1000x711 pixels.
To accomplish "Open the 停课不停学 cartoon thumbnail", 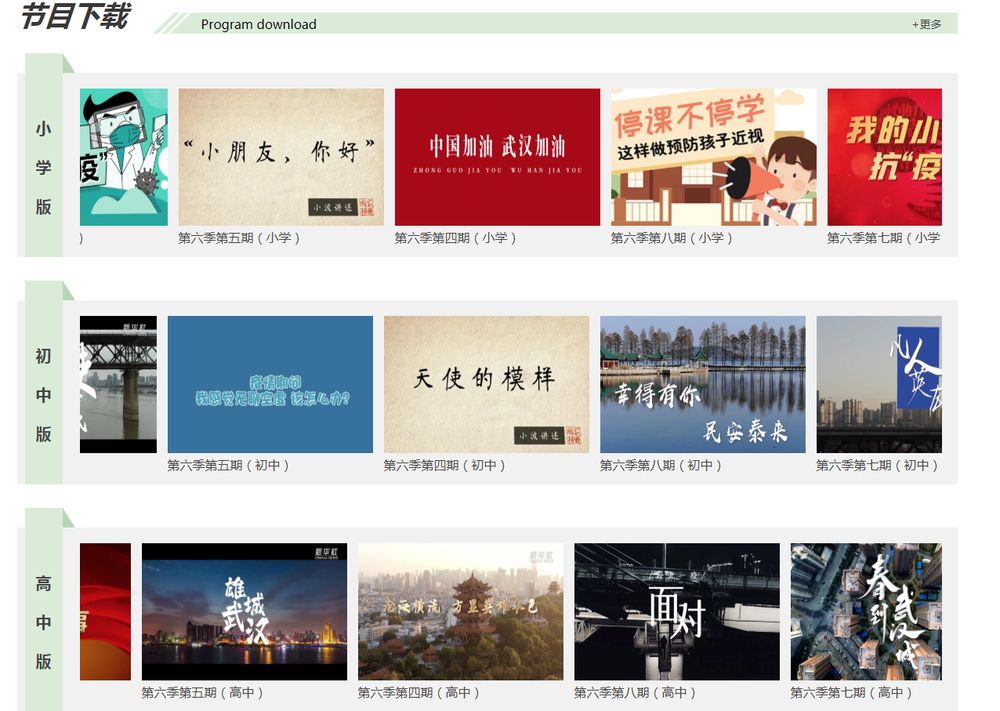I will [x=713, y=157].
